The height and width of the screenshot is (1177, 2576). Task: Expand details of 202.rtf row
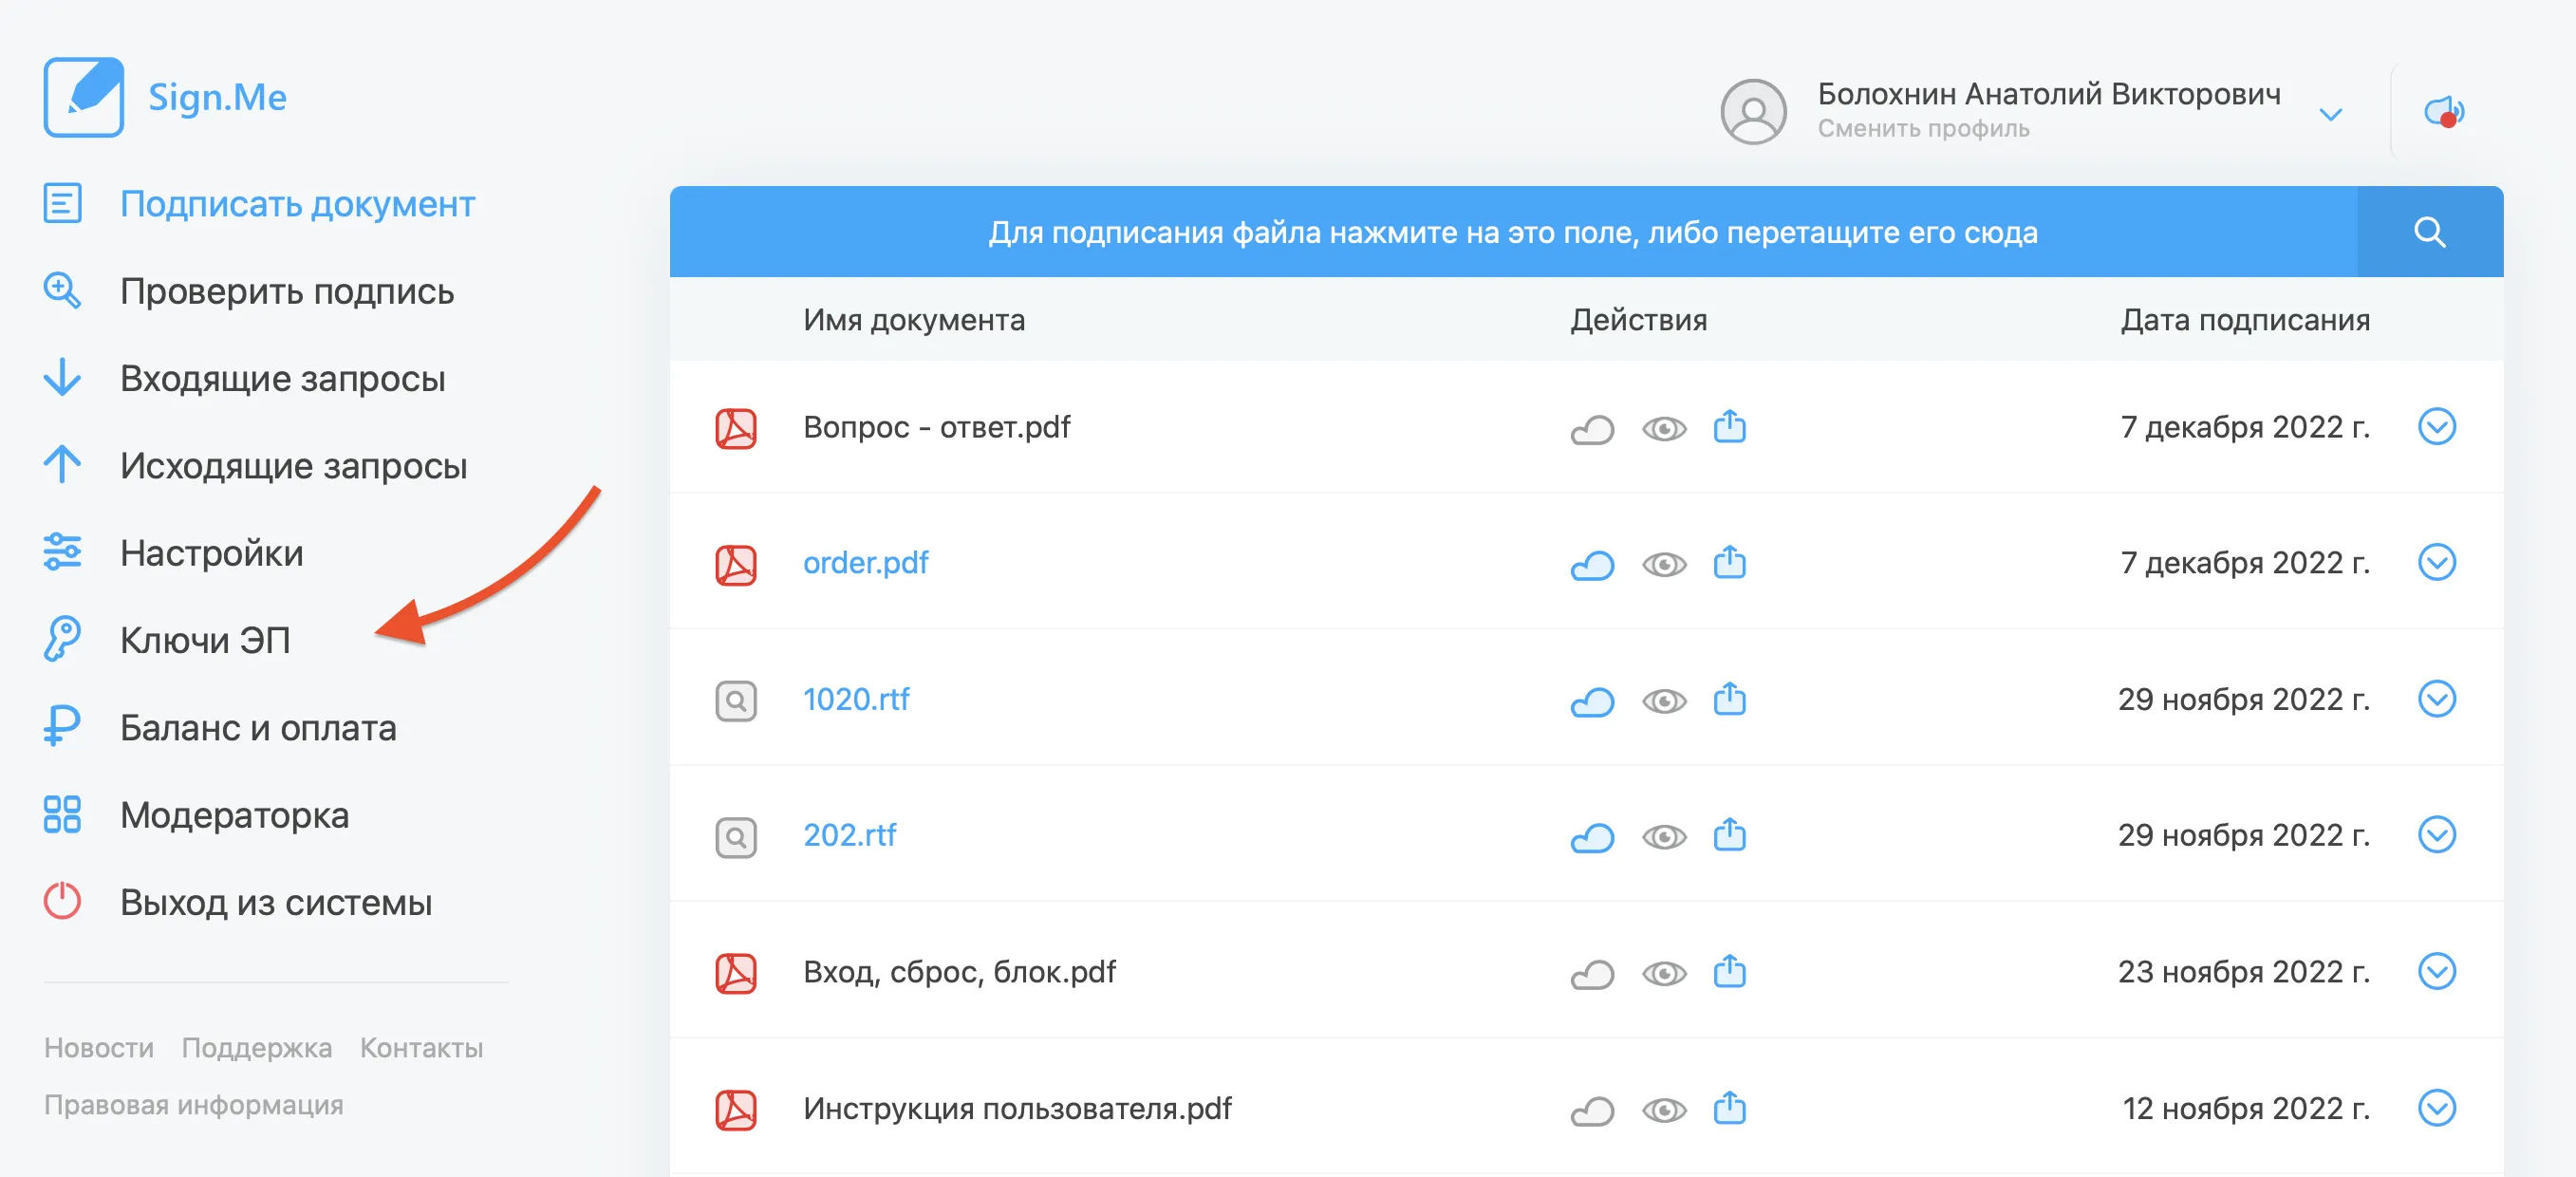coord(2437,834)
